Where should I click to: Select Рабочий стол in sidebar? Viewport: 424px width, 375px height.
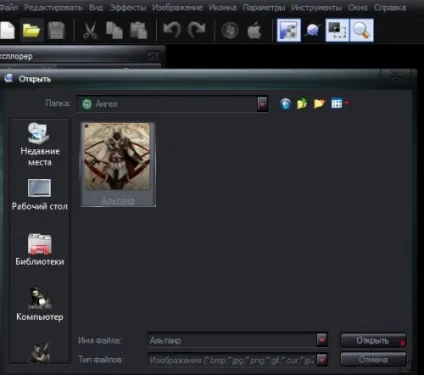pyautogui.click(x=40, y=195)
